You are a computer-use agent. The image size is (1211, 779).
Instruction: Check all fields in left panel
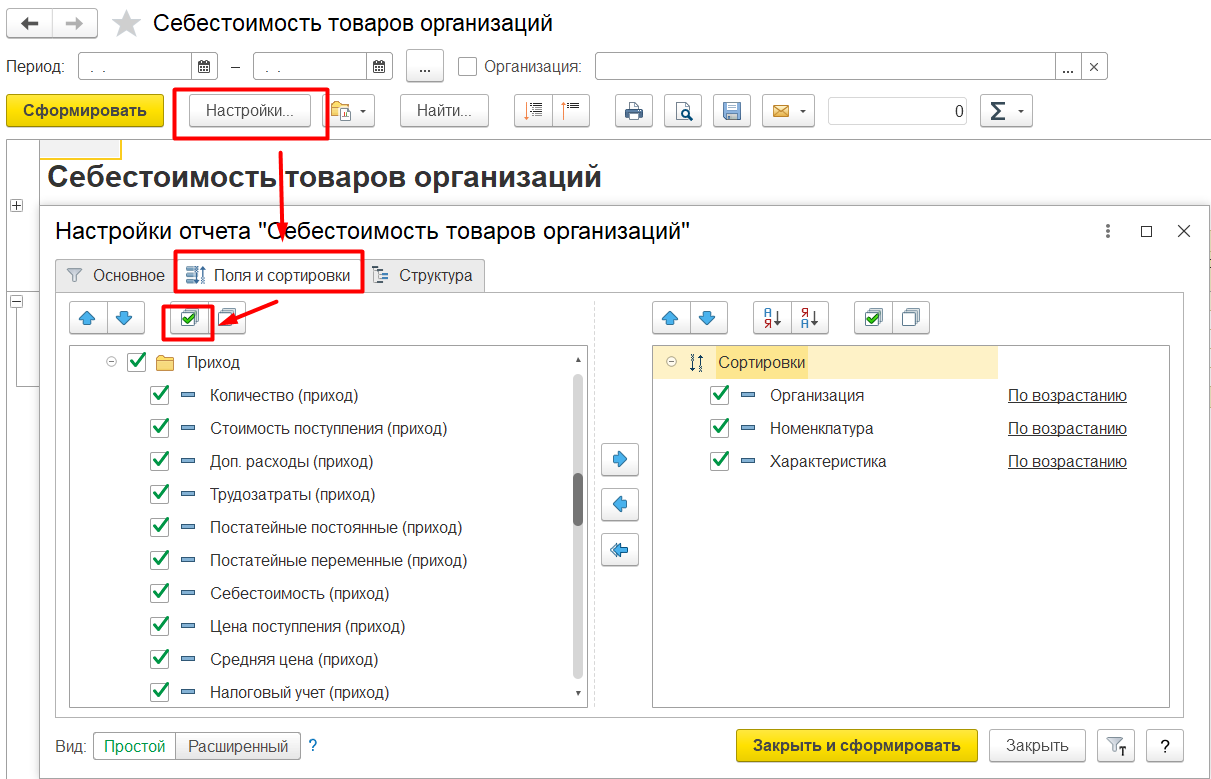(189, 318)
